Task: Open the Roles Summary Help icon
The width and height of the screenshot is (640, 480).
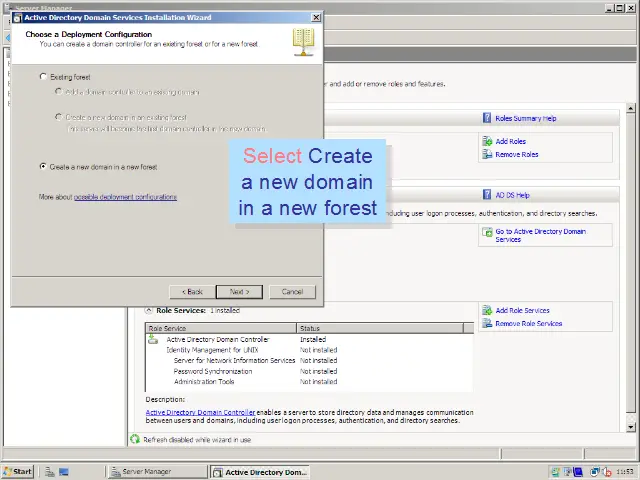Action: 487,118
